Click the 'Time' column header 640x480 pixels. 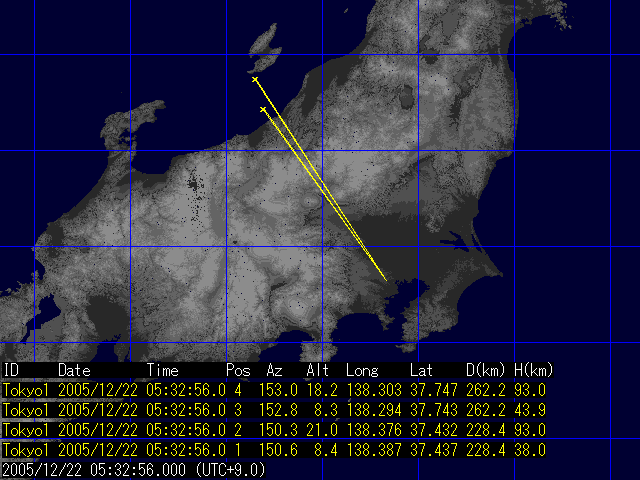click(x=162, y=371)
